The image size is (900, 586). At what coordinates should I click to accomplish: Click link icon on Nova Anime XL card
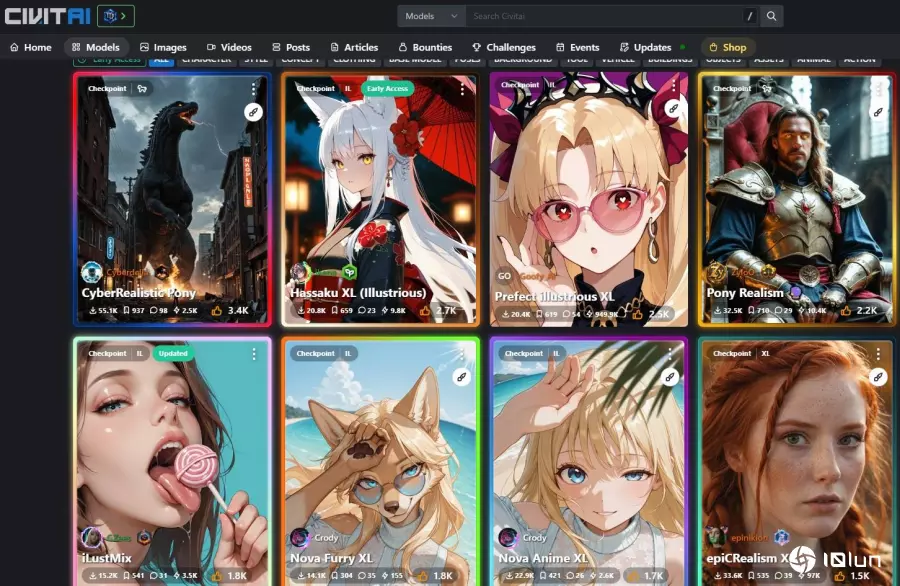670,377
